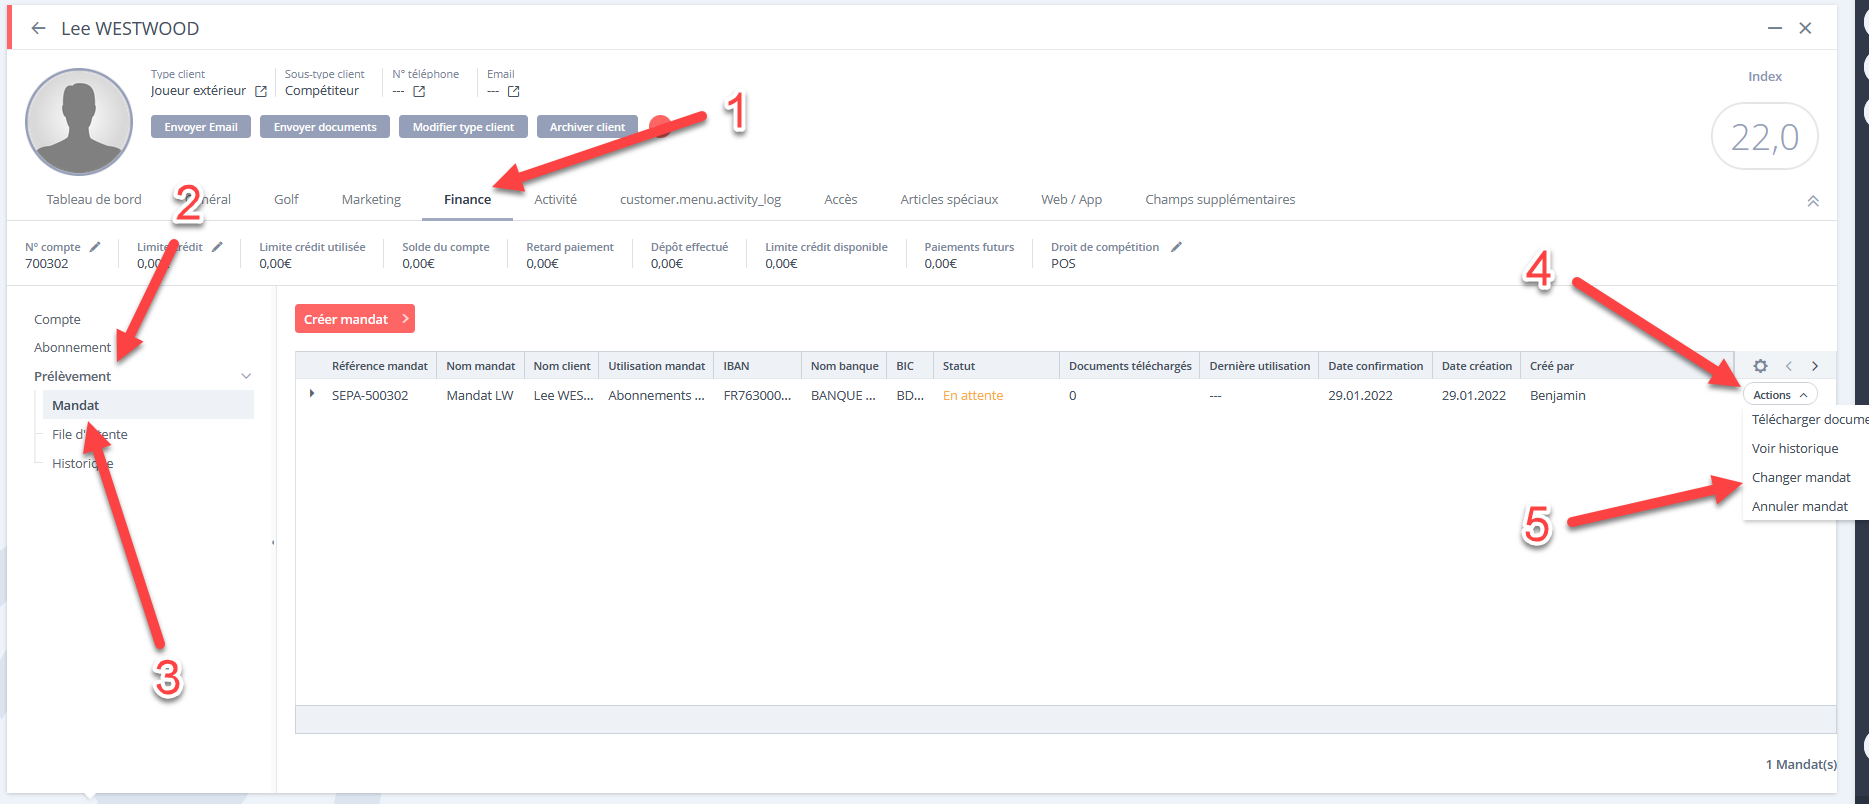Select Compte in the side menu
Screen dimensions: 1869x804
coord(57,319)
